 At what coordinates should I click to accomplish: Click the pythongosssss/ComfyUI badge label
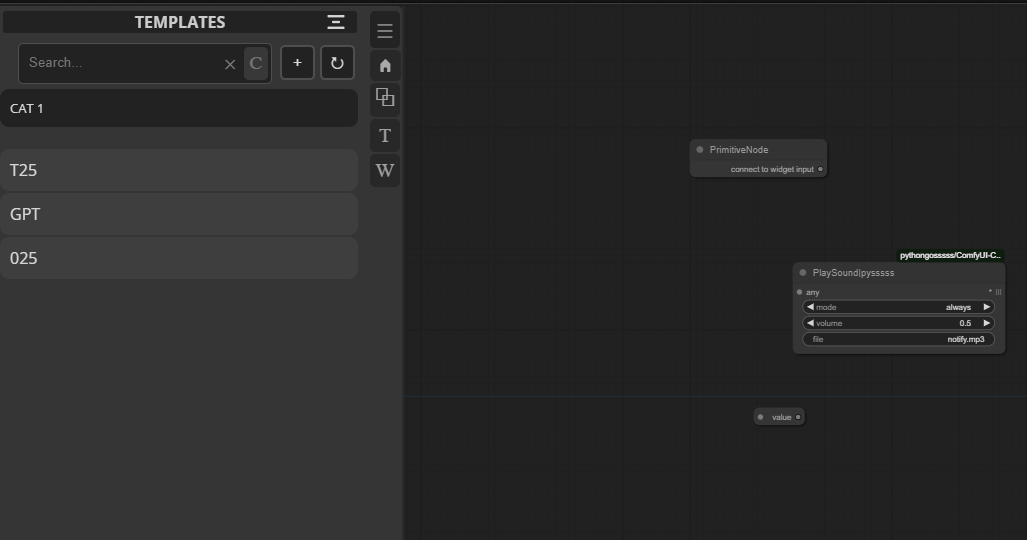point(950,256)
